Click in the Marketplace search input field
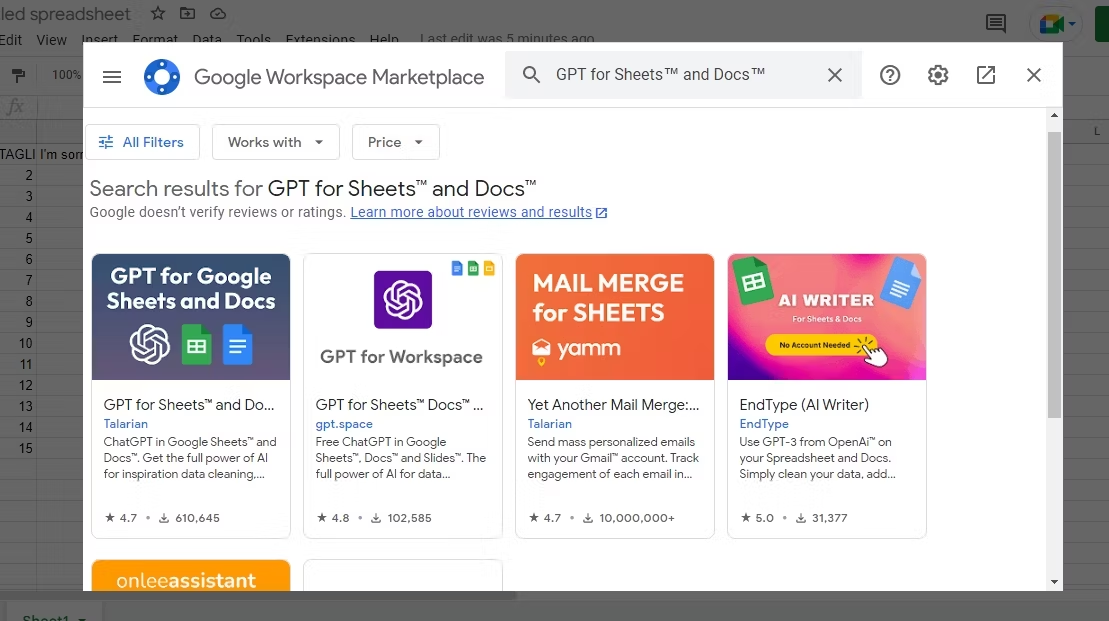 680,75
